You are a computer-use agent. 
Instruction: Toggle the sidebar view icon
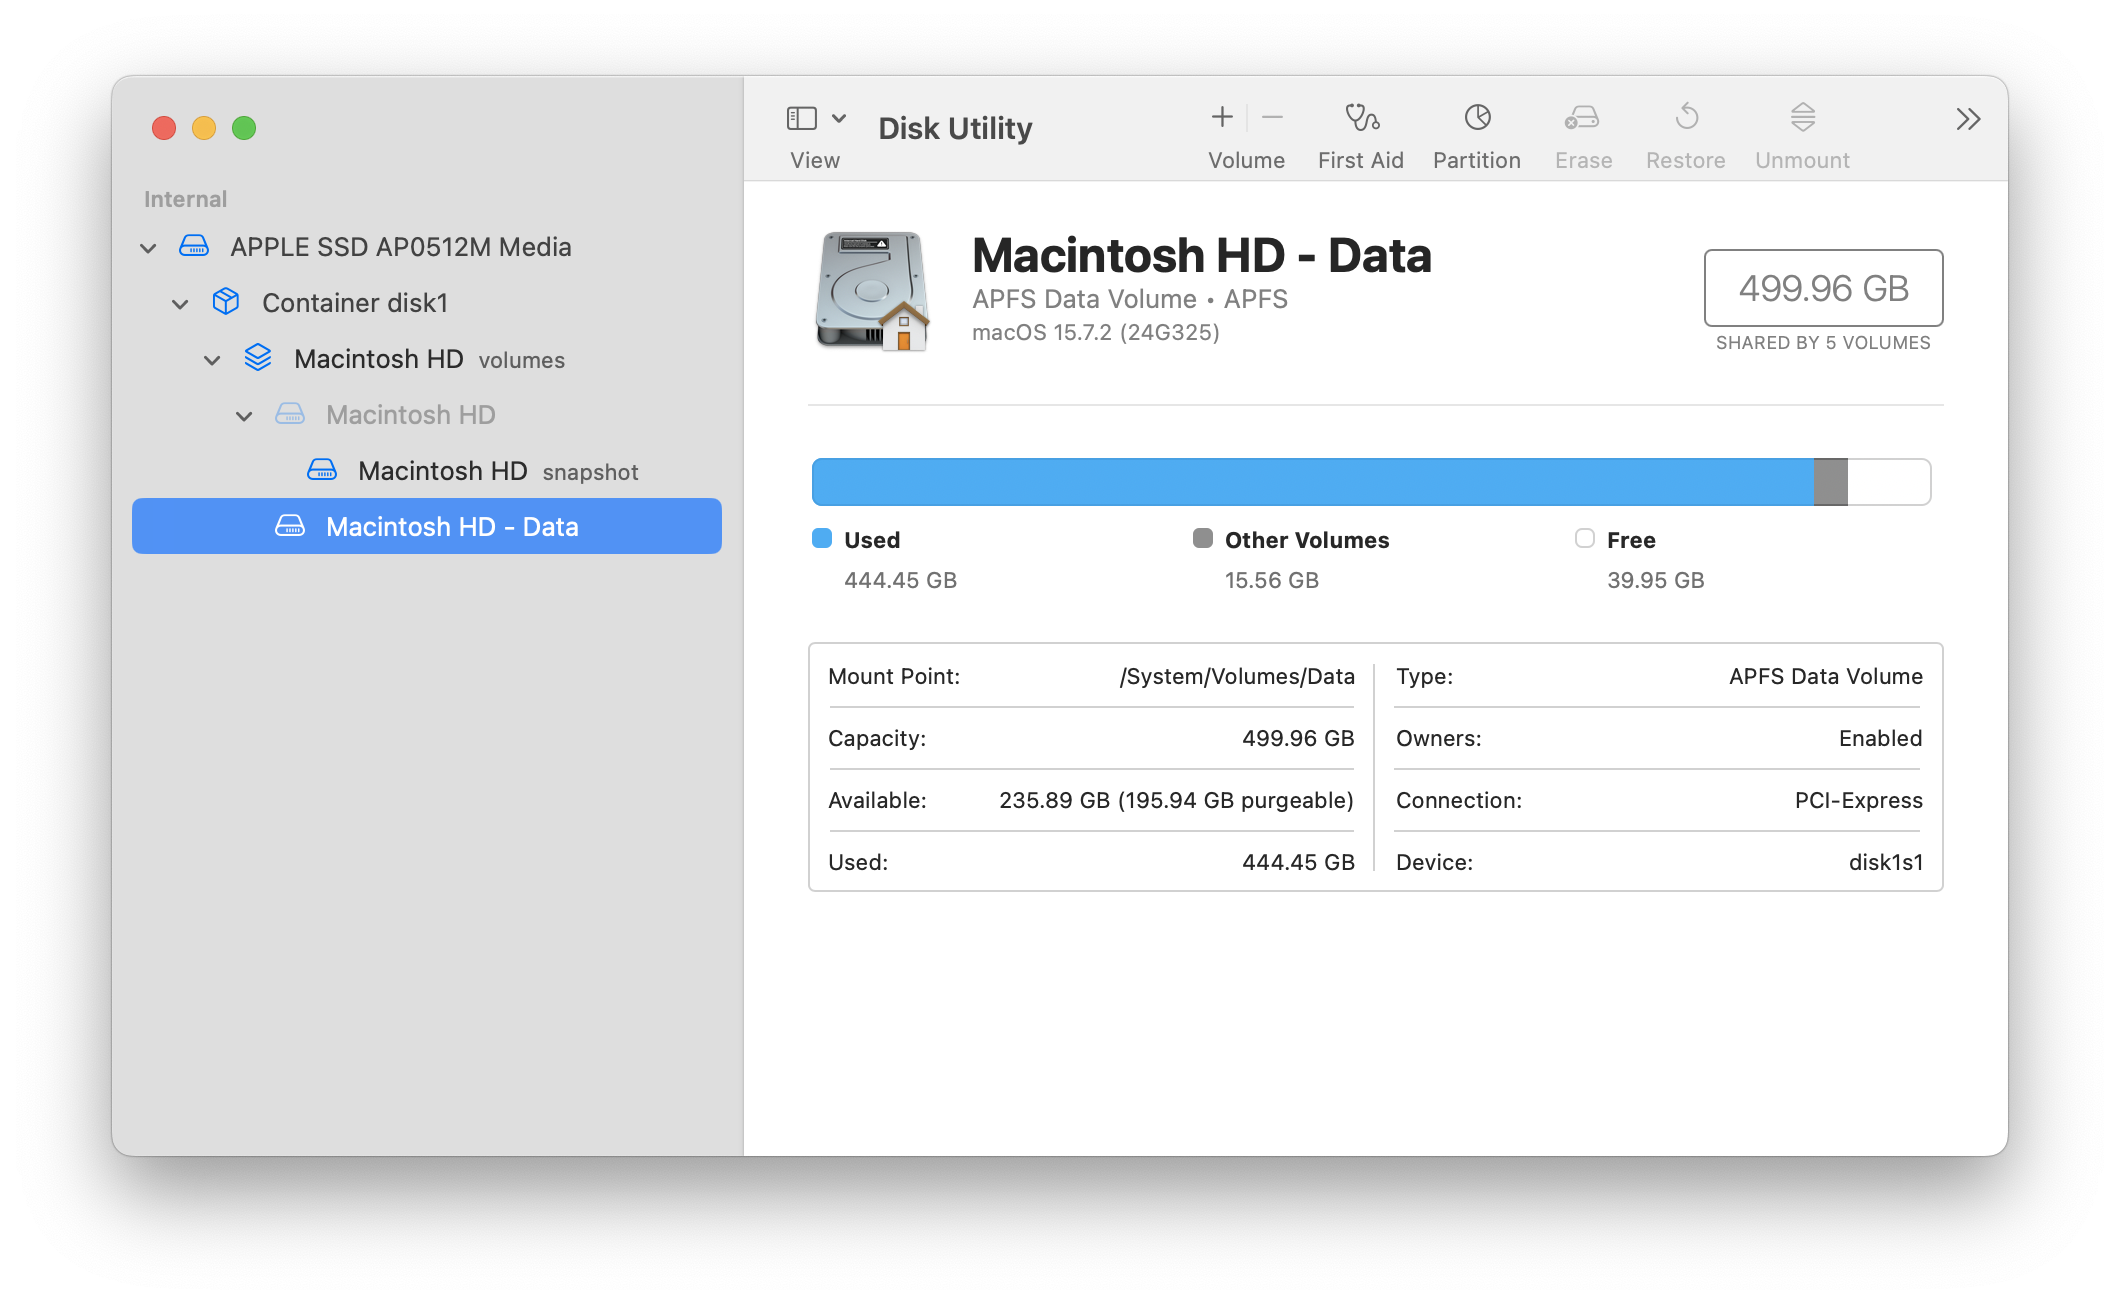[802, 119]
